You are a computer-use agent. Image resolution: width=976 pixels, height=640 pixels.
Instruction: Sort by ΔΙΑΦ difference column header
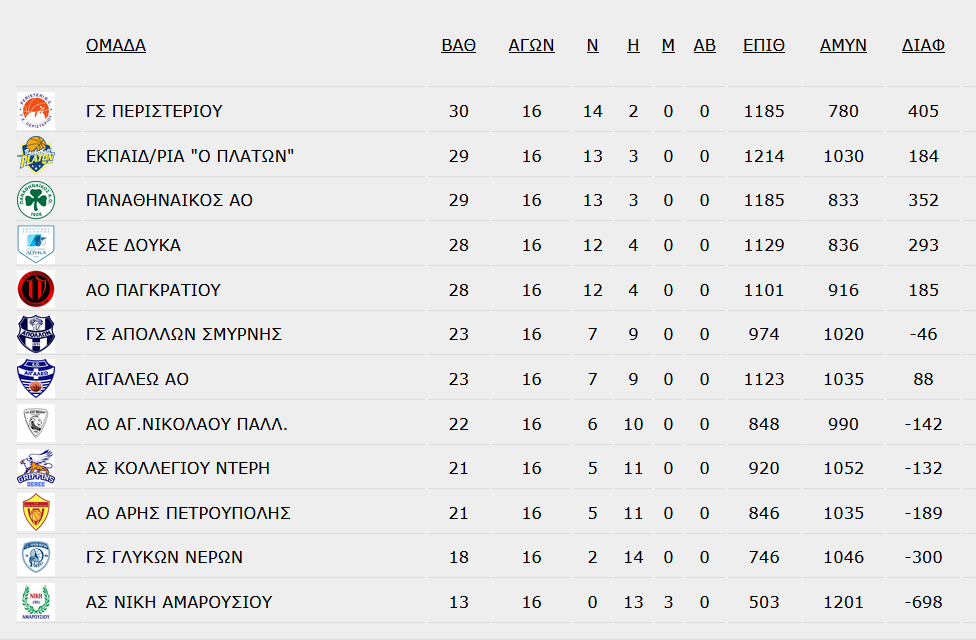pyautogui.click(x=923, y=45)
